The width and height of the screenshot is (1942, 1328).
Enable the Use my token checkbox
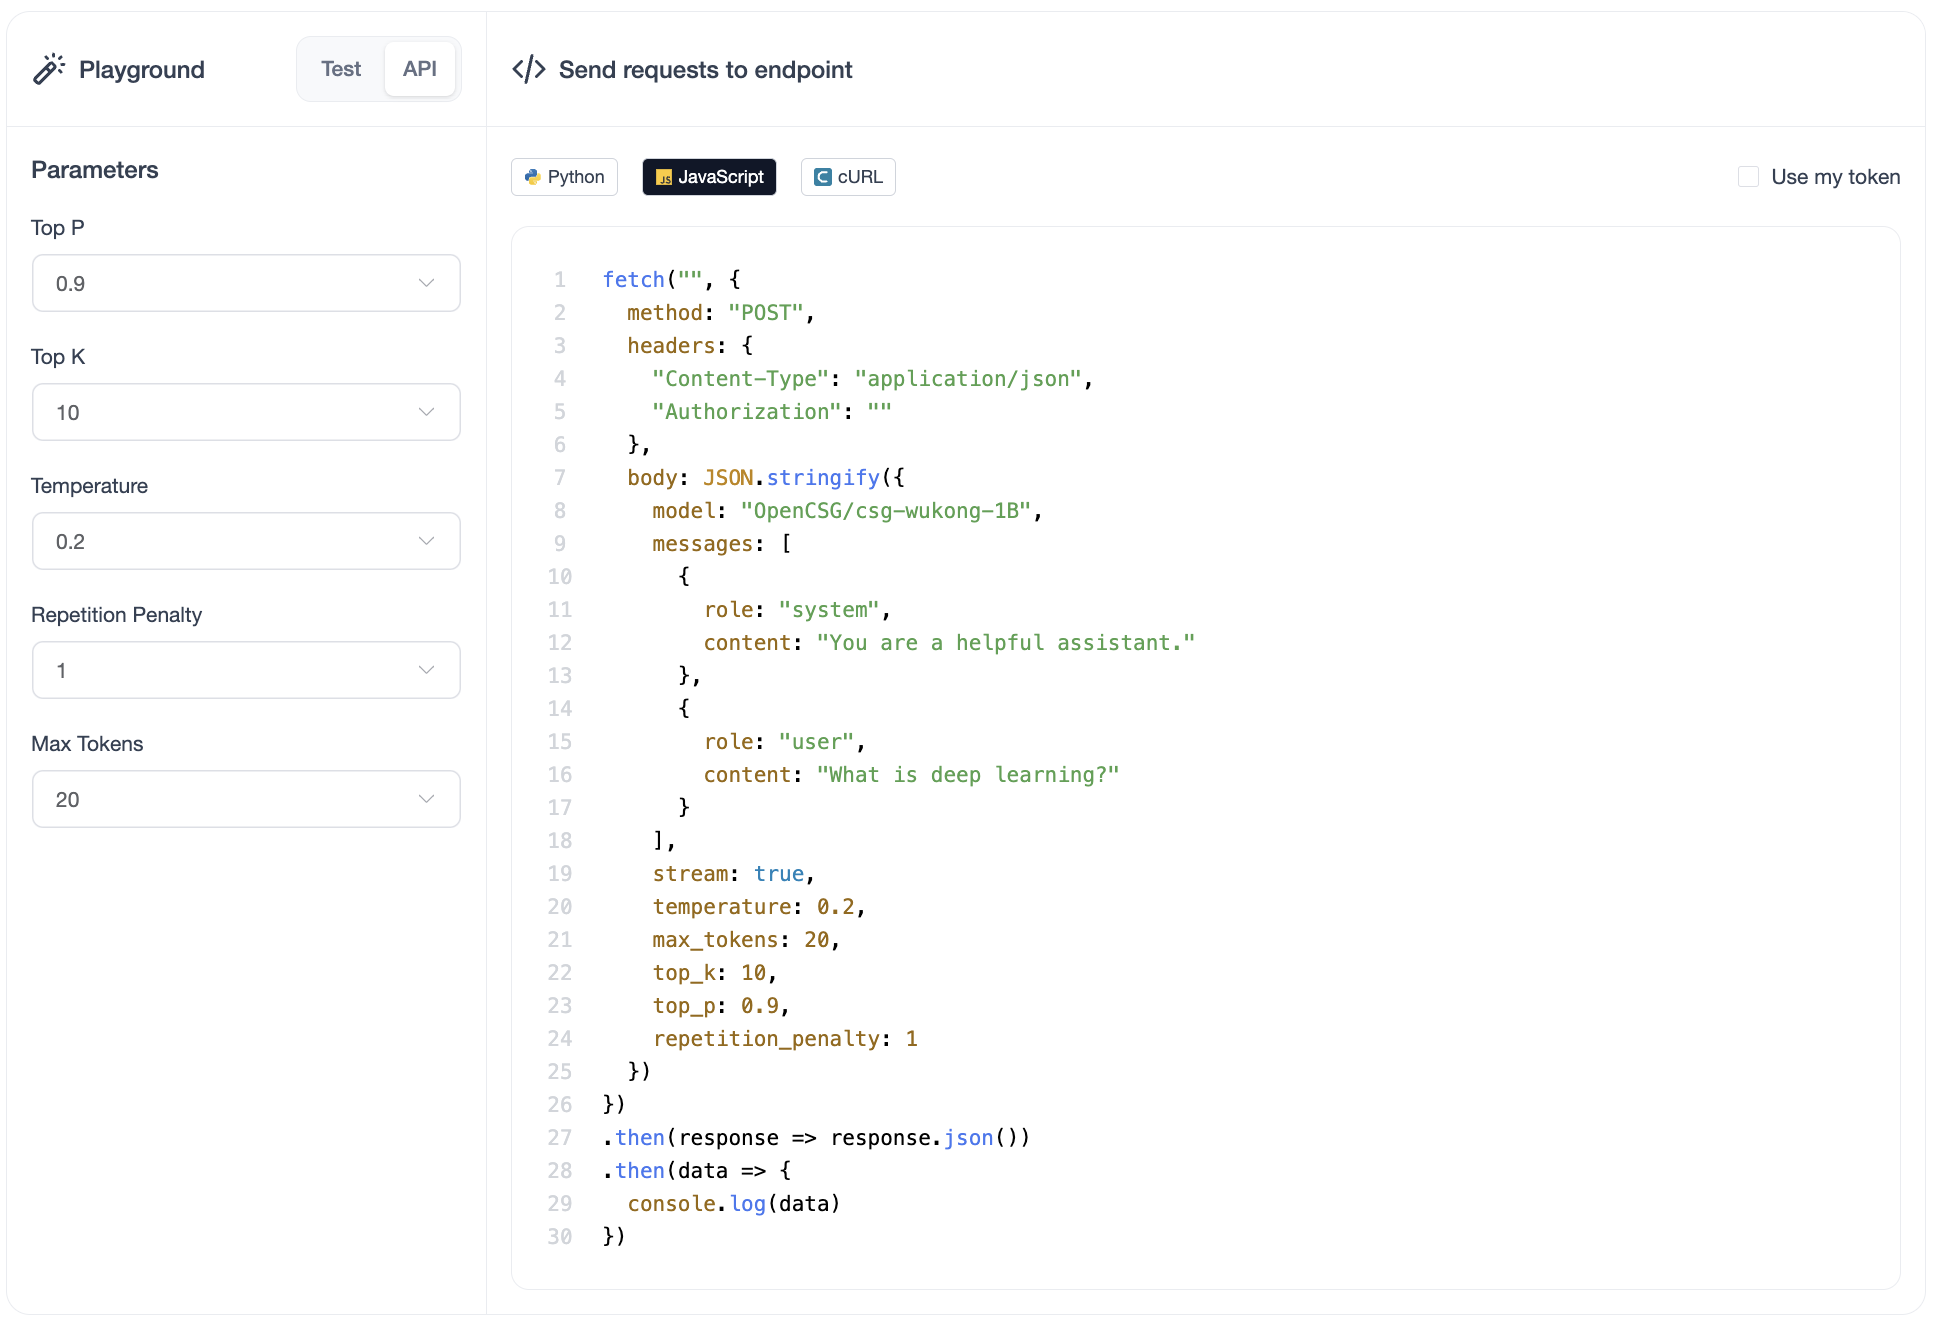click(x=1748, y=177)
